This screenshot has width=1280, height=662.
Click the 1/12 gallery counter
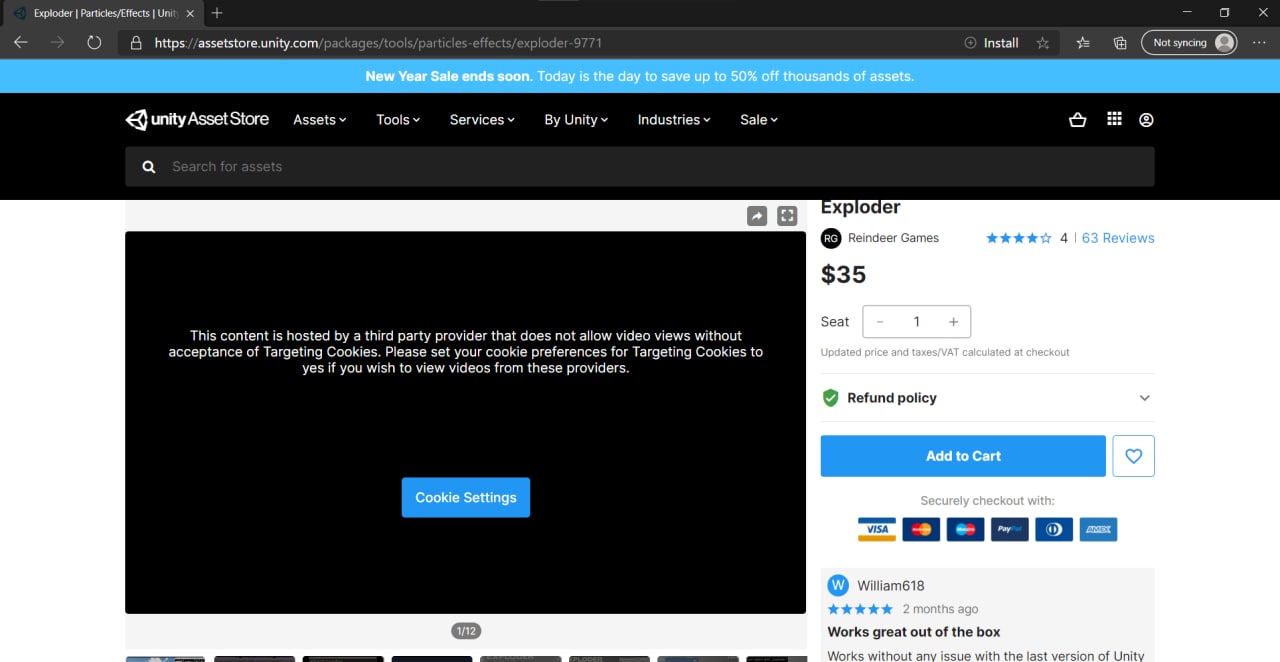[x=466, y=631]
